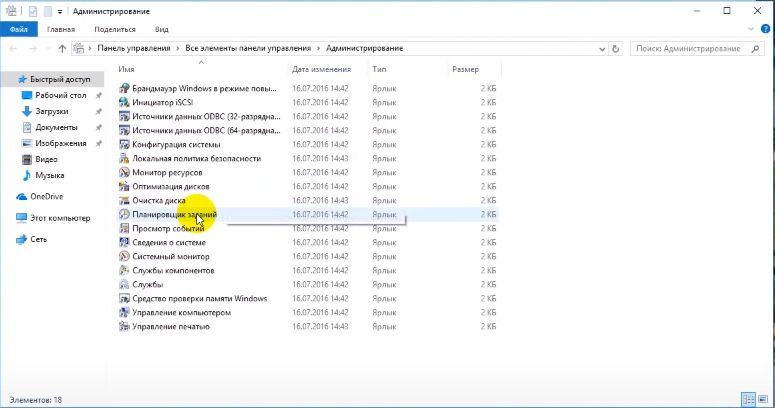Click the Монитор ресурсов file name
The height and width of the screenshot is (408, 775).
pyautogui.click(x=167, y=173)
